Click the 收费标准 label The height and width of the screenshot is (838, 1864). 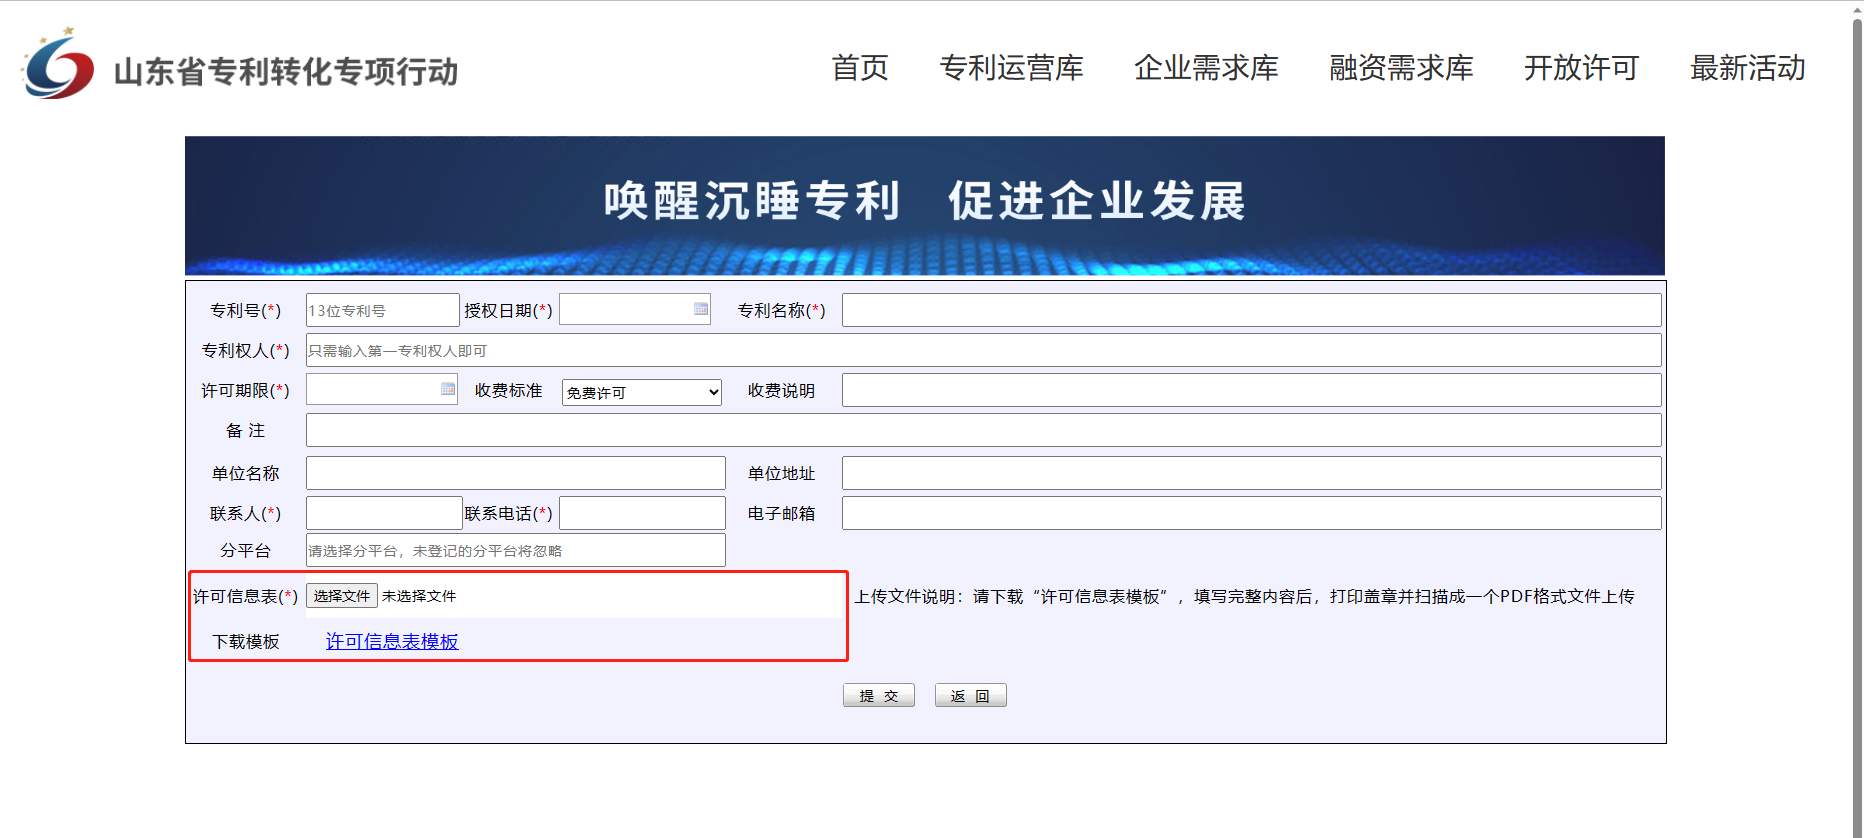pyautogui.click(x=508, y=390)
